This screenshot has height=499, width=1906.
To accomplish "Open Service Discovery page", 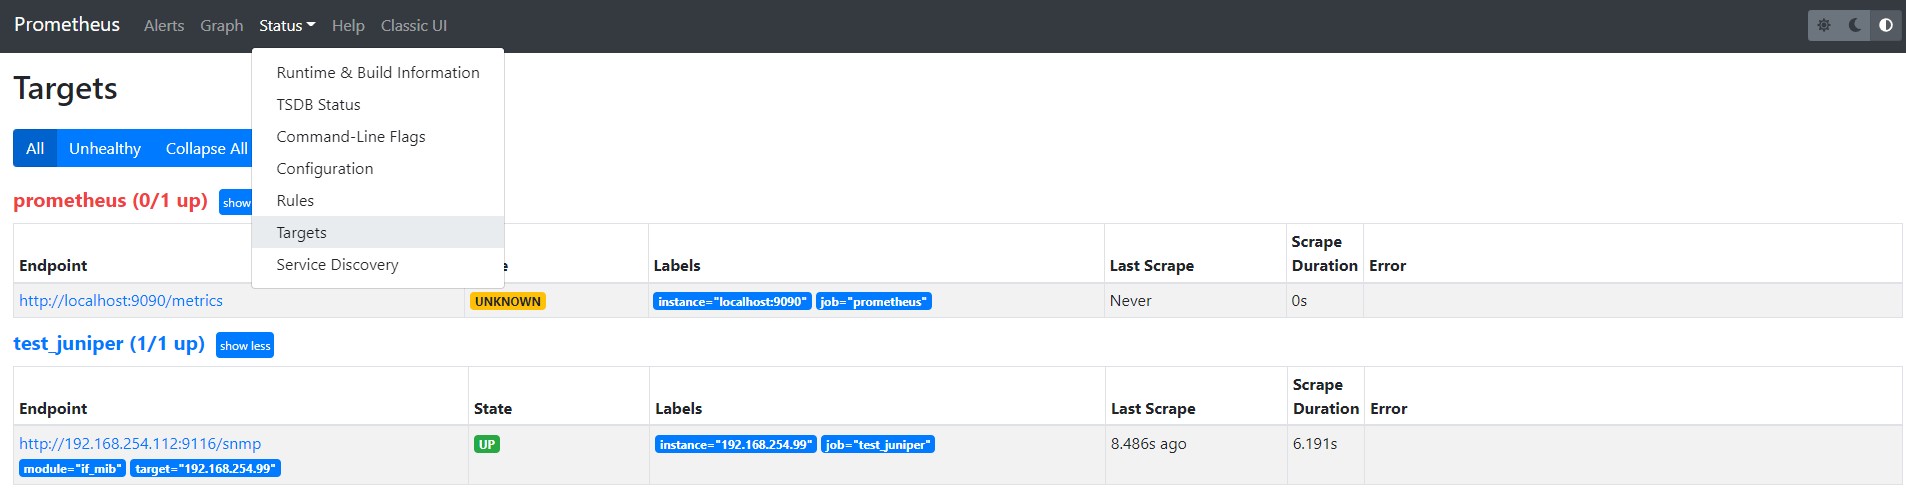I will 337,264.
